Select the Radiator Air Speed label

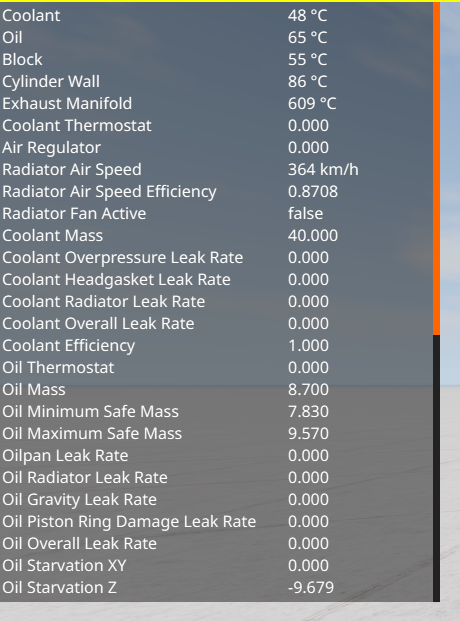point(72,170)
